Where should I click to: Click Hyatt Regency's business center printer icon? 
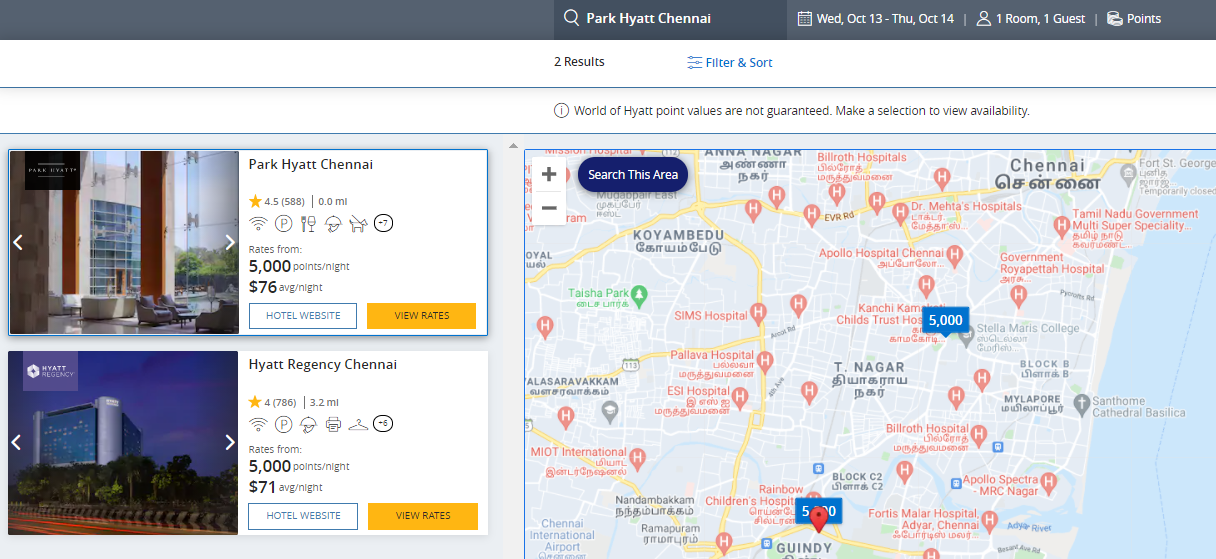point(334,424)
